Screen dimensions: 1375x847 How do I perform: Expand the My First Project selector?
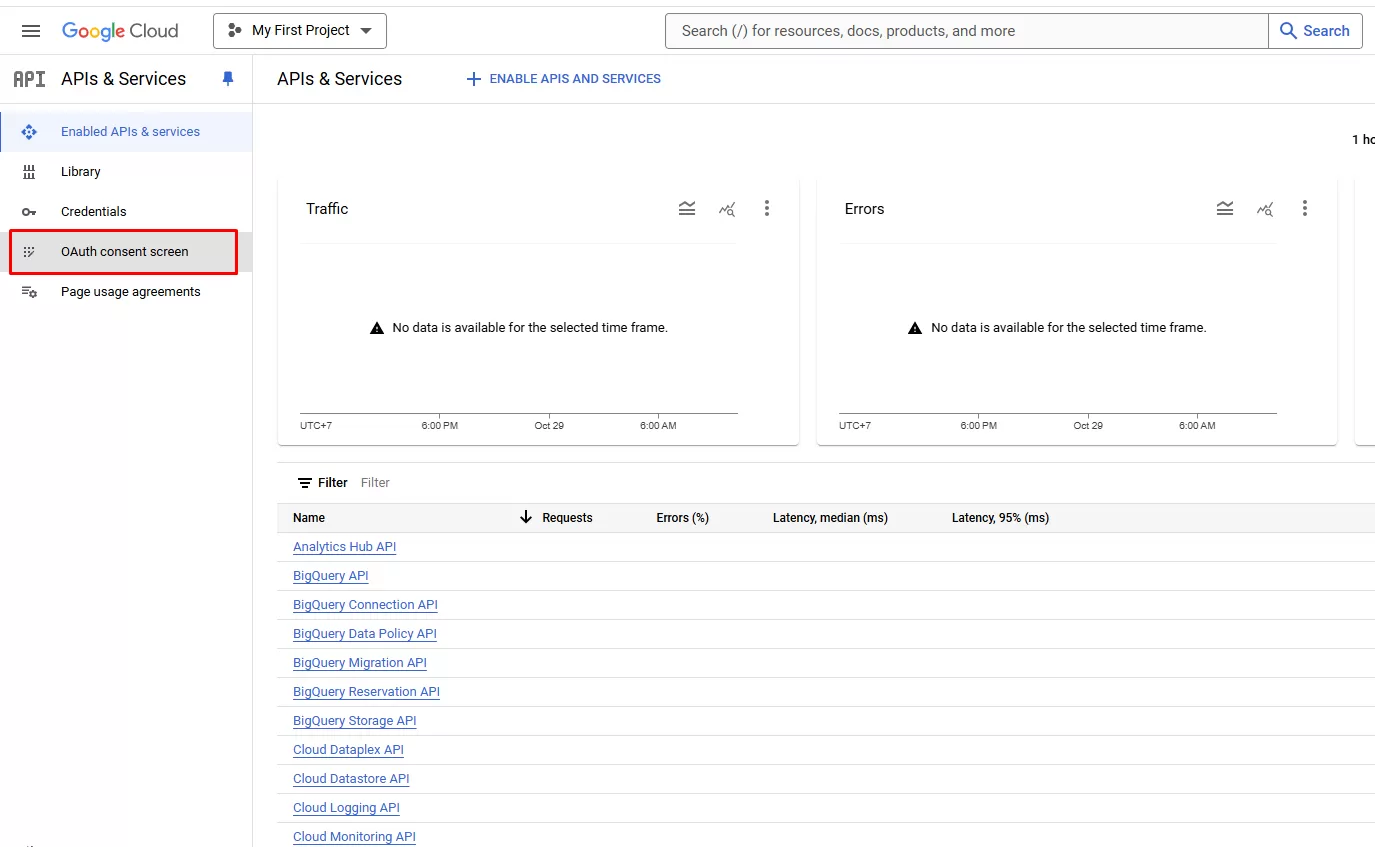pyautogui.click(x=300, y=31)
